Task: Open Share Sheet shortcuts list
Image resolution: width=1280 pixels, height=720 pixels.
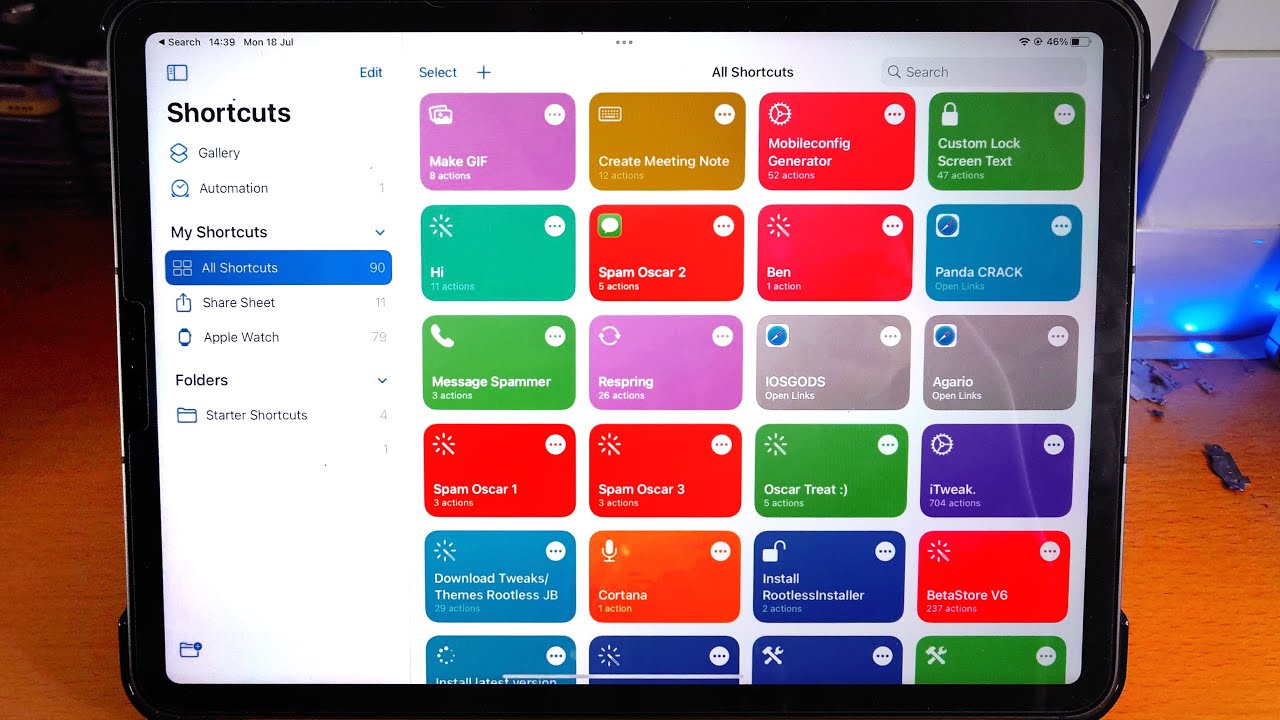Action: click(x=278, y=303)
